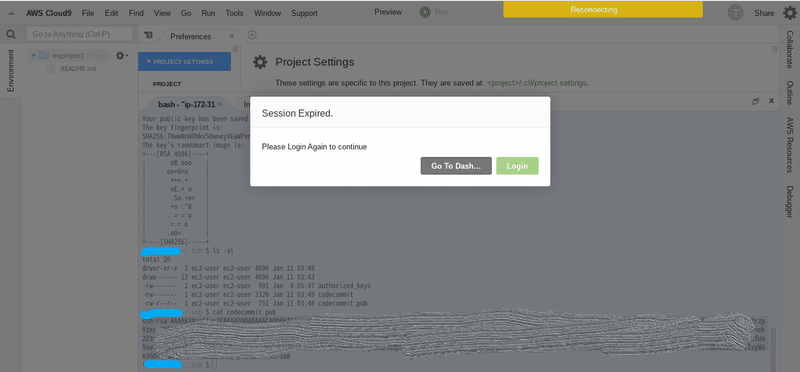The height and width of the screenshot is (372, 800).
Task: Click the Run icon in the top toolbar
Action: pyautogui.click(x=425, y=12)
